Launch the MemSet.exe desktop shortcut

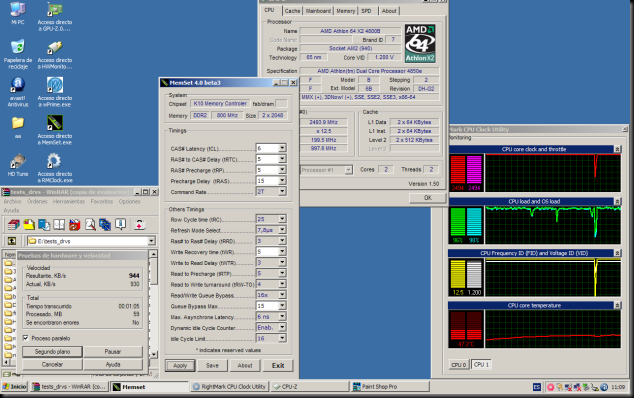[x=55, y=130]
